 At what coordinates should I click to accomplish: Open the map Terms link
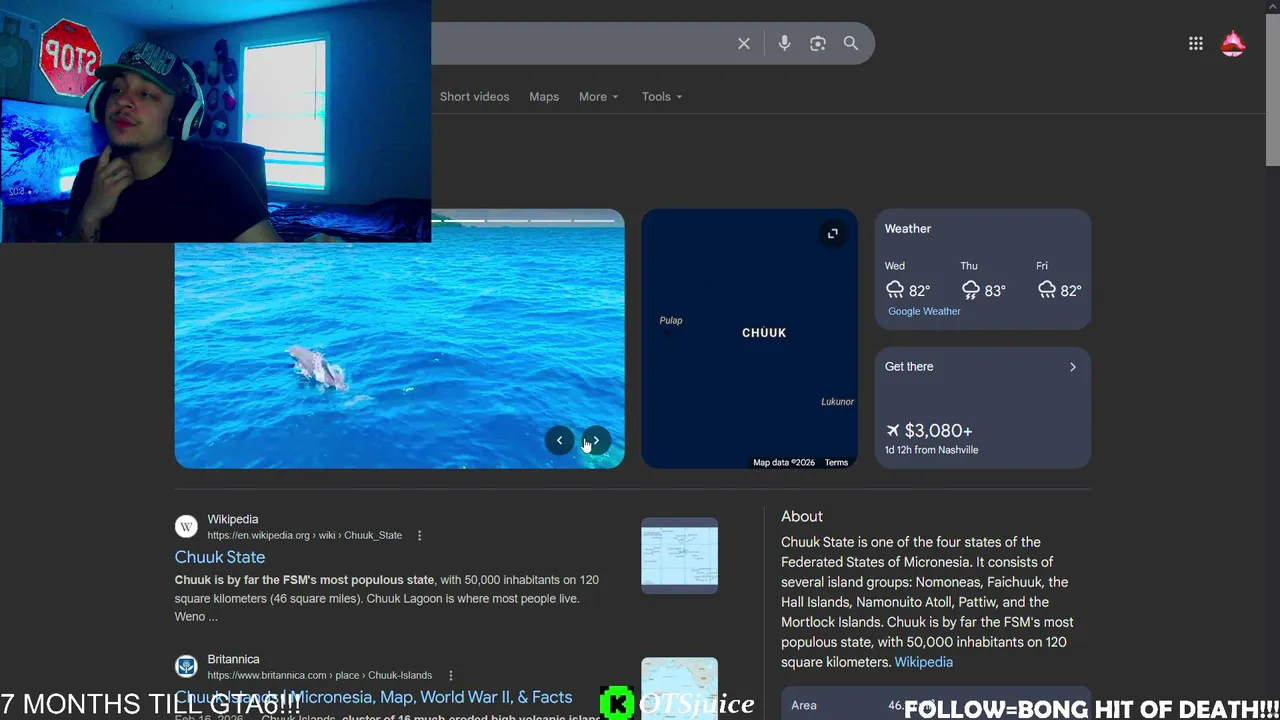click(836, 463)
